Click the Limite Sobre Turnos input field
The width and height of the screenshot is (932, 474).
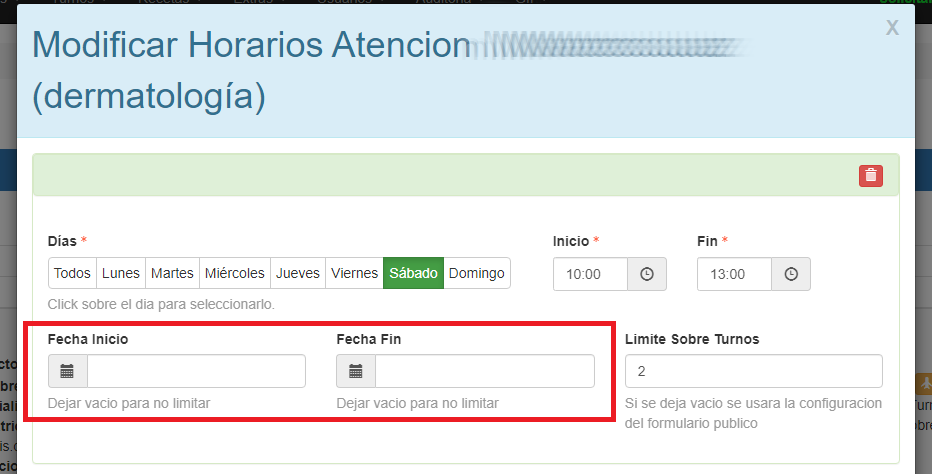tap(753, 371)
